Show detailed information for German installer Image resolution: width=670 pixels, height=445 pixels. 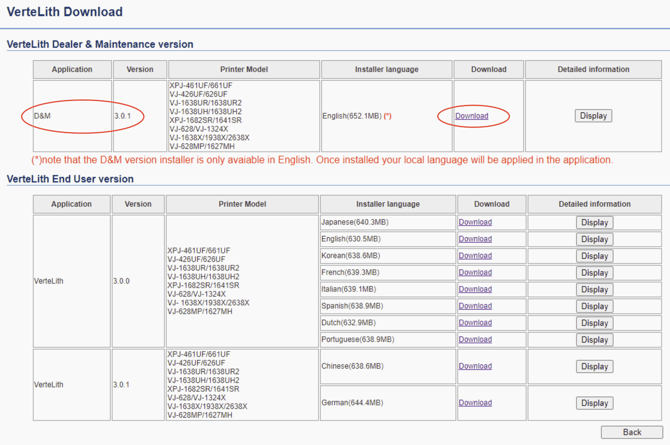tap(594, 403)
